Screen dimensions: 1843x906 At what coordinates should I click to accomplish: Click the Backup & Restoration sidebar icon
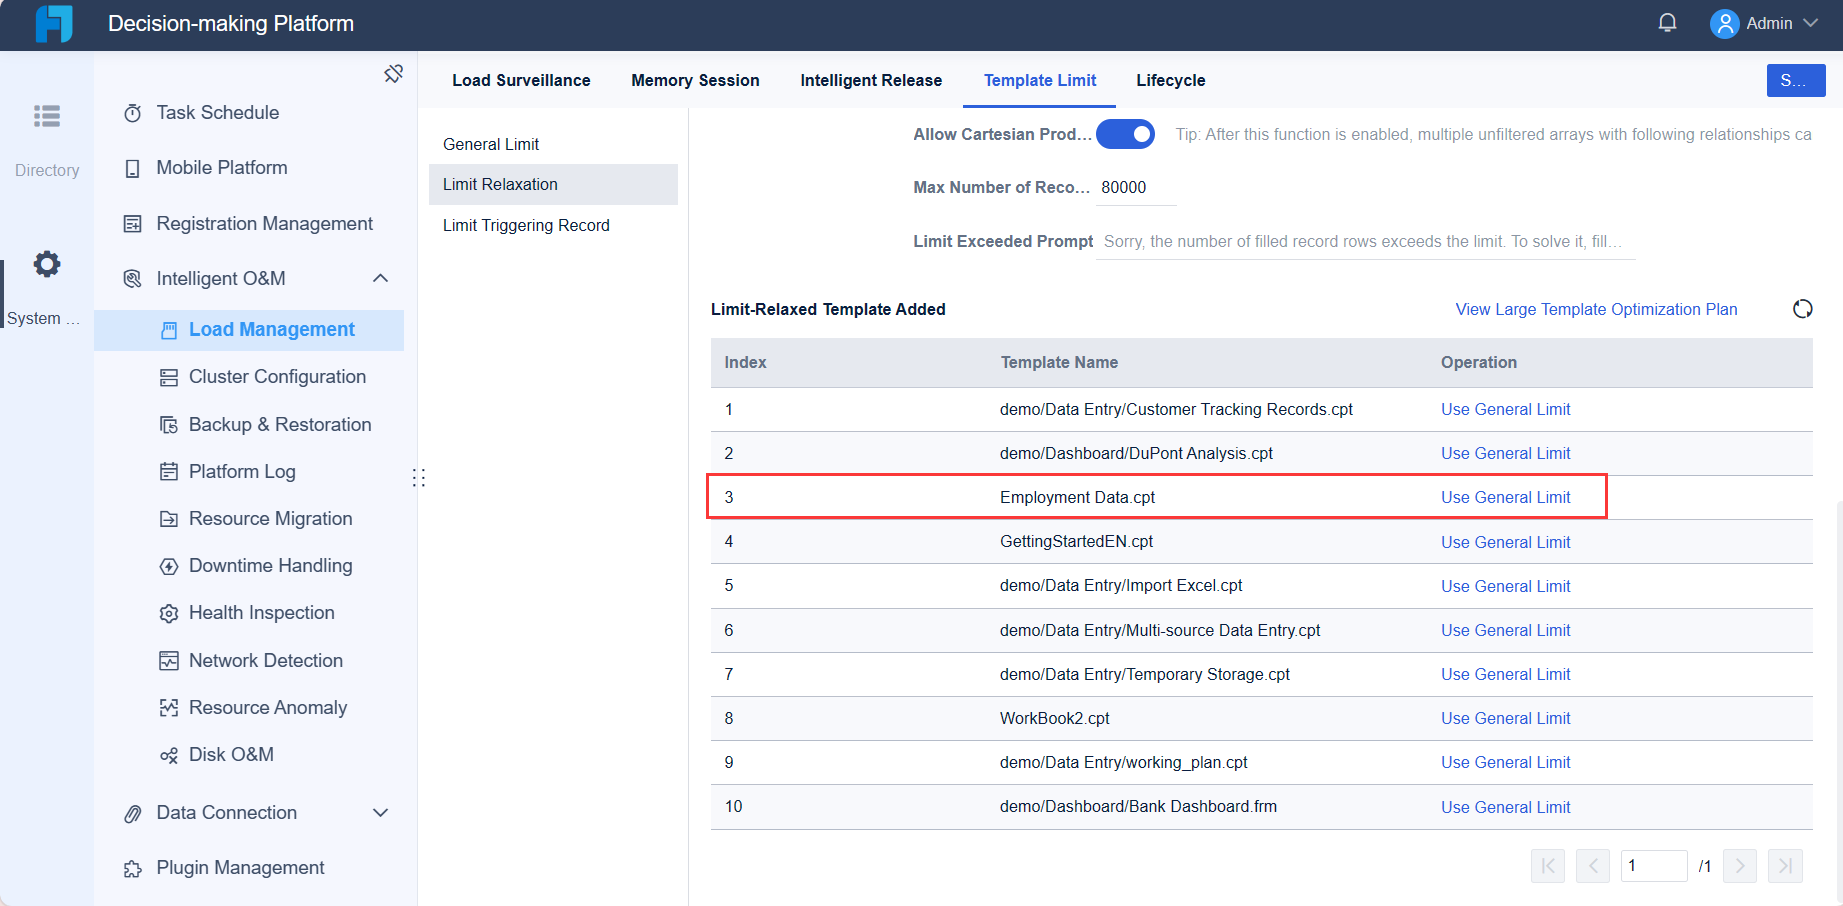[168, 424]
